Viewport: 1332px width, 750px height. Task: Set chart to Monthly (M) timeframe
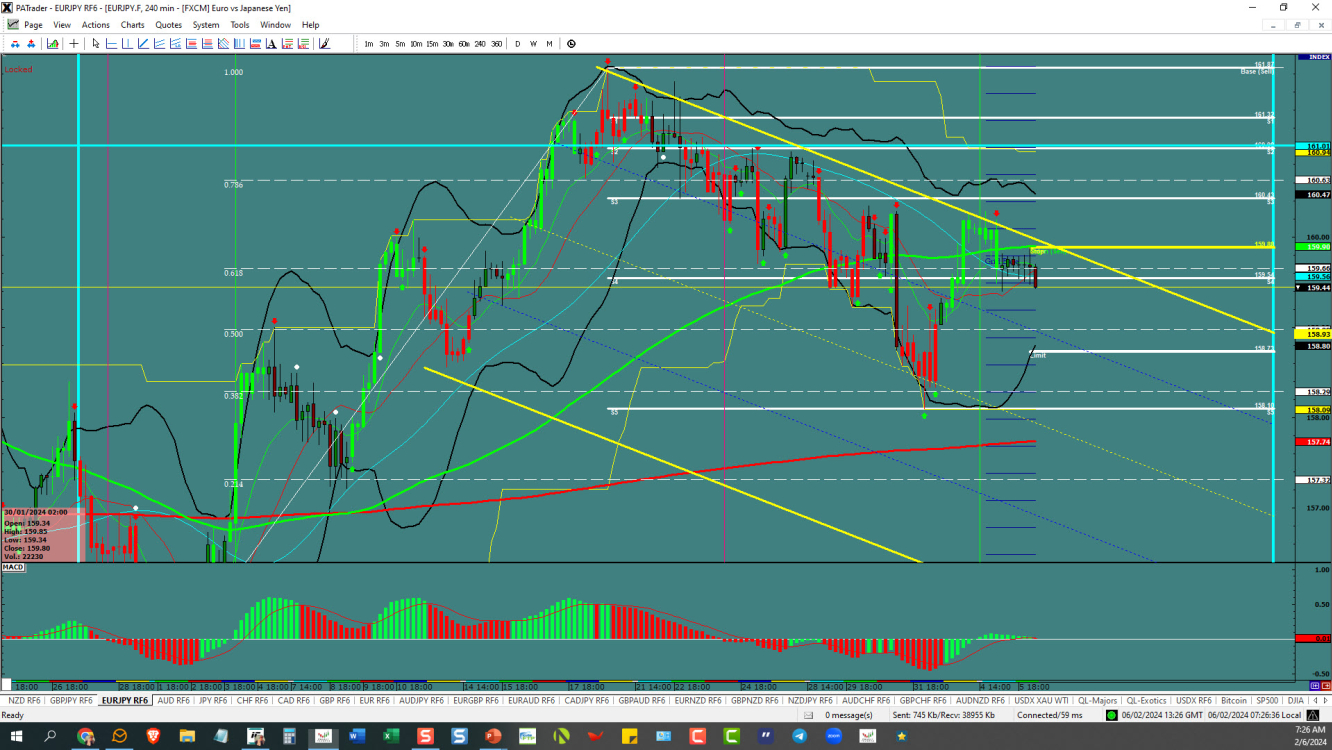pyautogui.click(x=549, y=44)
